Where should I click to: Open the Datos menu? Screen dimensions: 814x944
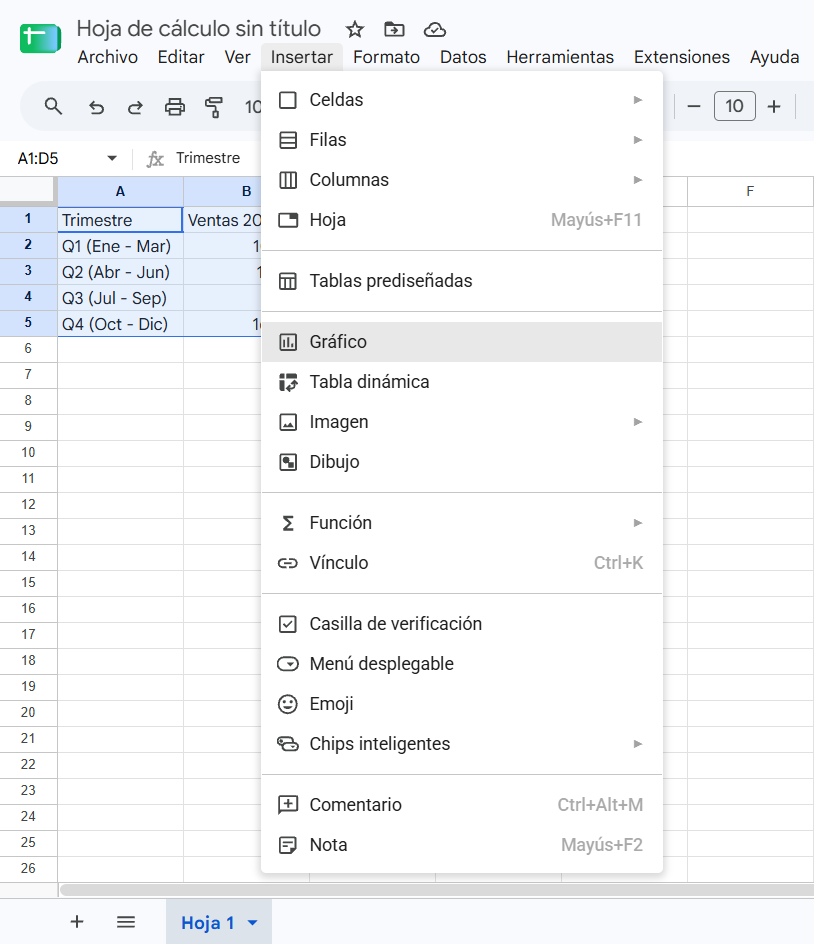point(463,57)
